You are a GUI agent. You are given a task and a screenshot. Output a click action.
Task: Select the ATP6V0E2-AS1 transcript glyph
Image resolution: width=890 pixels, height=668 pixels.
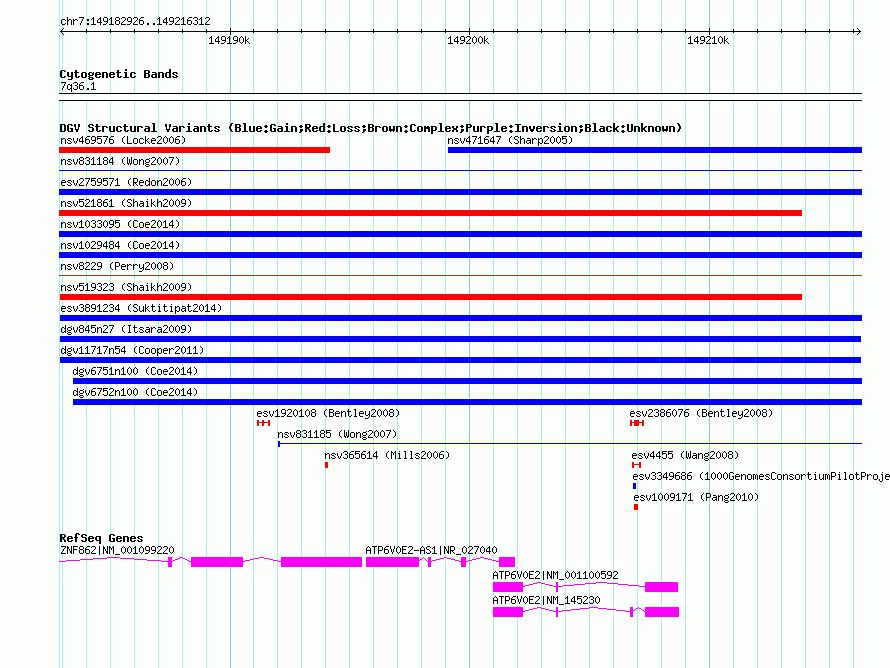coord(391,562)
